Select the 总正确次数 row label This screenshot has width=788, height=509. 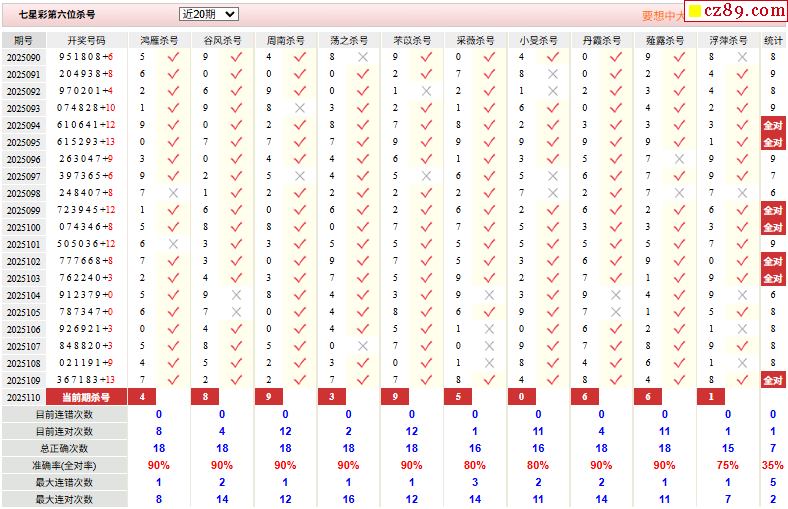pos(65,449)
